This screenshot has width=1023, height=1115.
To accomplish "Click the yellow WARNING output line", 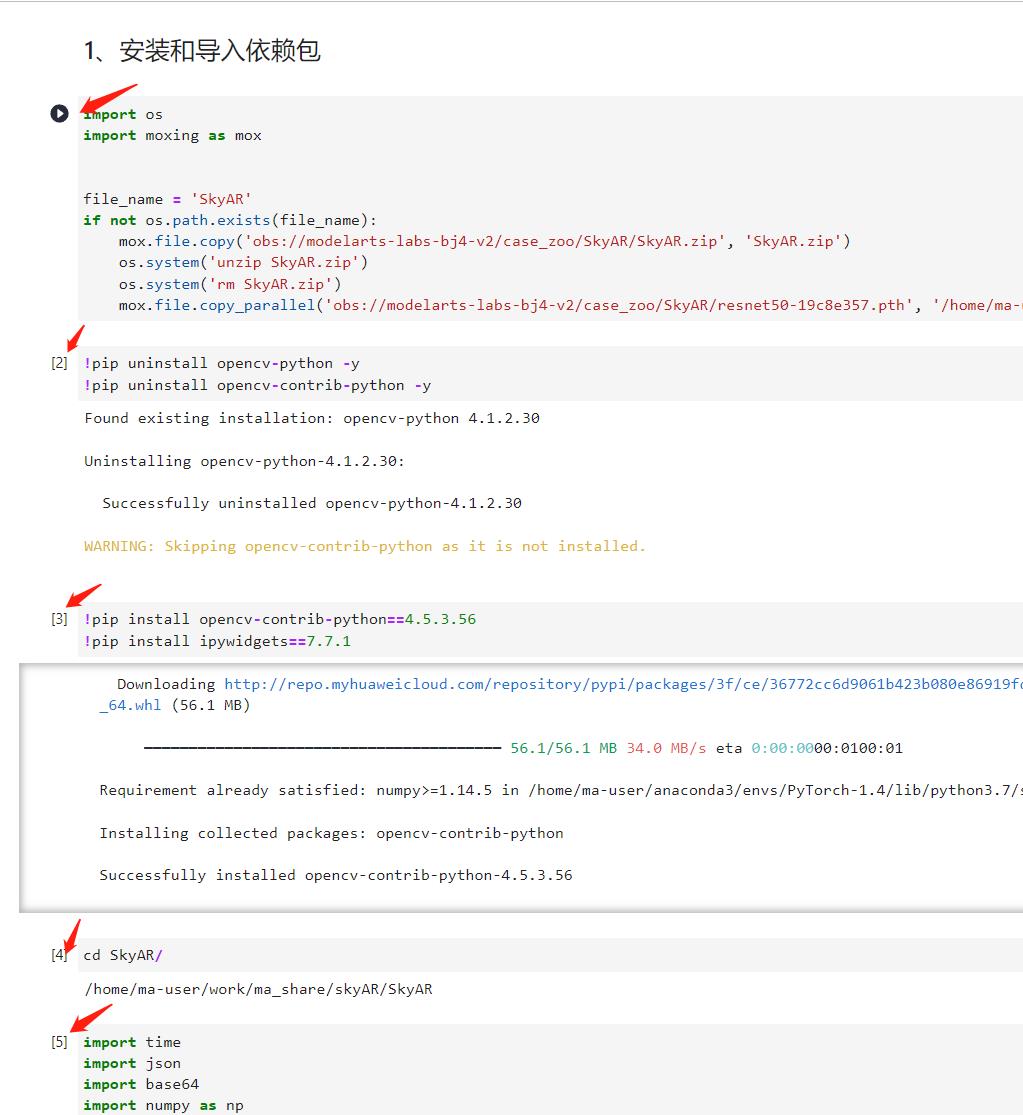I will coord(365,546).
